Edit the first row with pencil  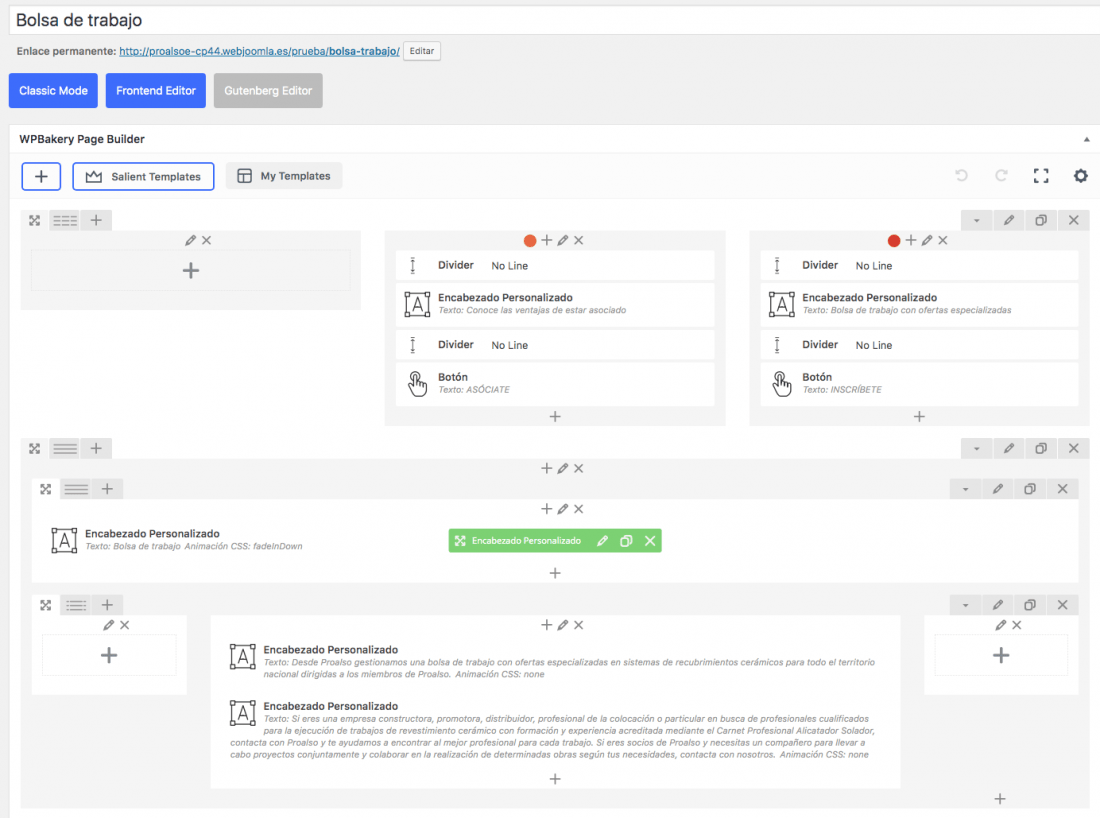pos(1009,220)
